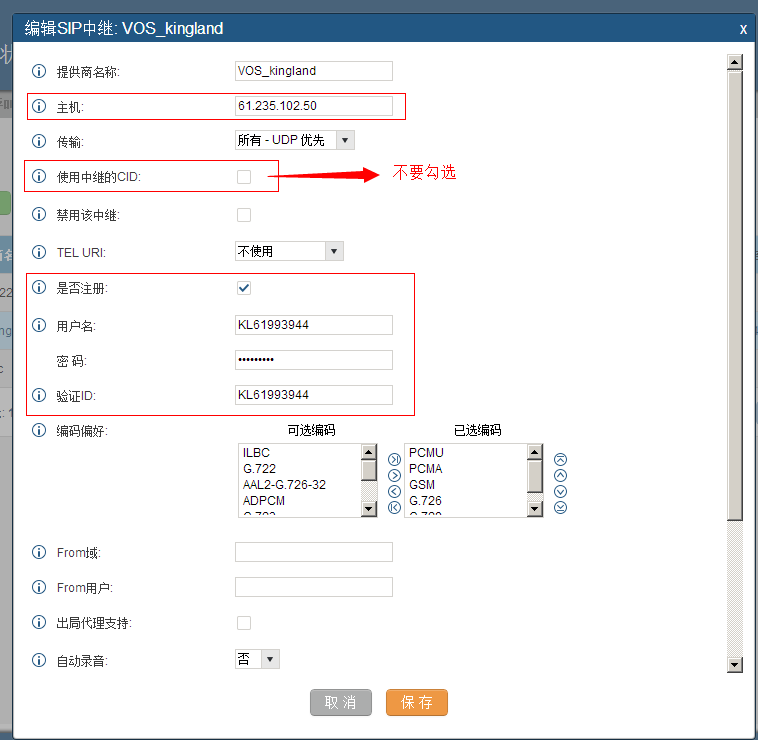The height and width of the screenshot is (740, 758).
Task: Open the 自动录音 dropdown
Action: point(257,659)
